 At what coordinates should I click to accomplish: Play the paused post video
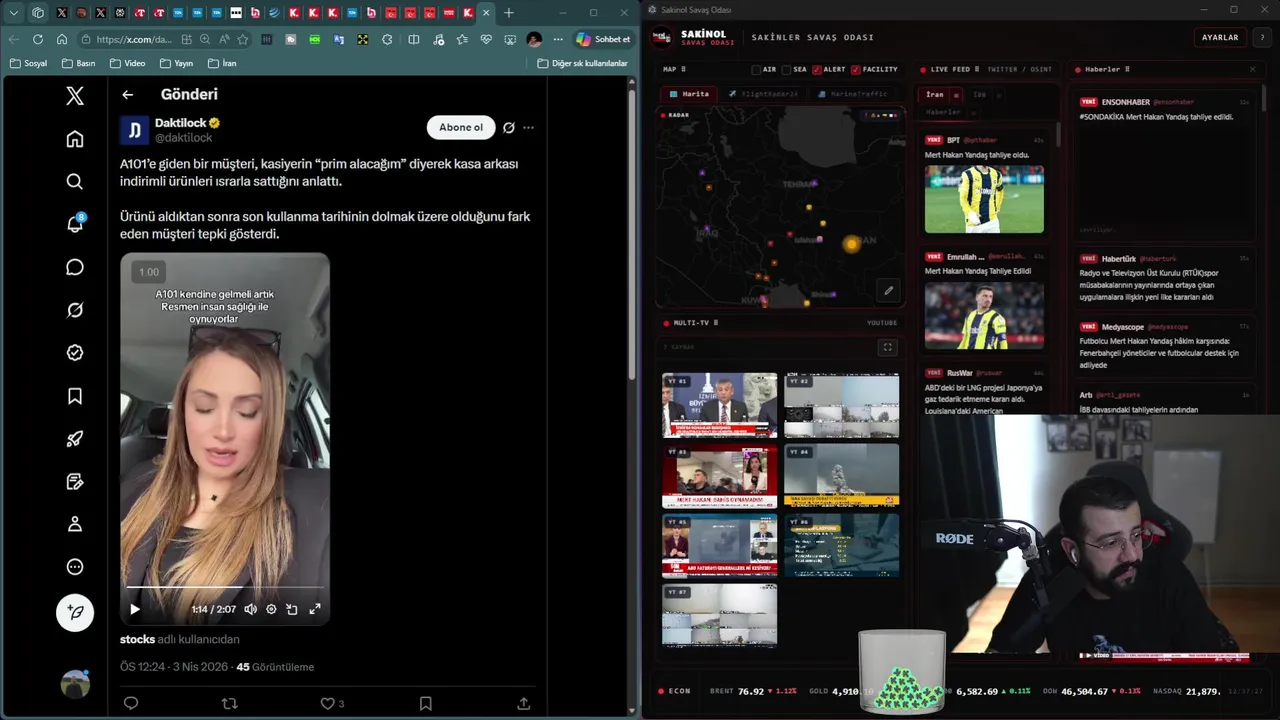pyautogui.click(x=135, y=609)
